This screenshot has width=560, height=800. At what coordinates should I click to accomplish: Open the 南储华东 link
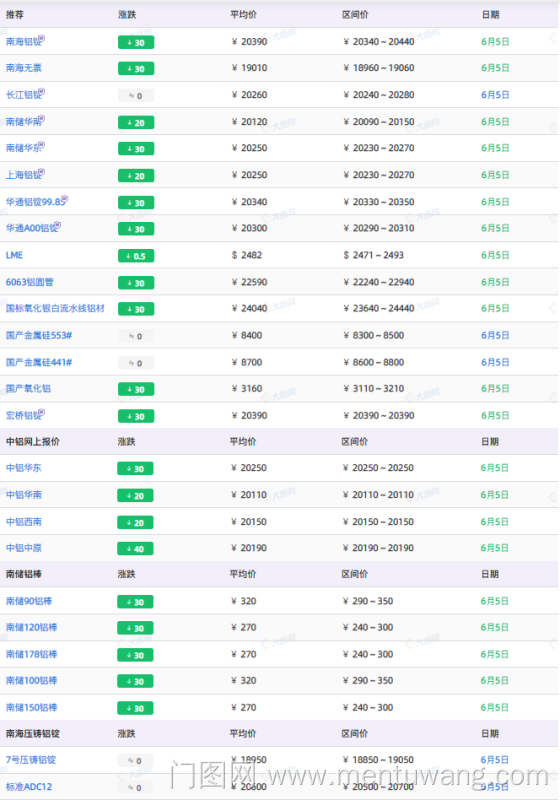(x=23, y=148)
